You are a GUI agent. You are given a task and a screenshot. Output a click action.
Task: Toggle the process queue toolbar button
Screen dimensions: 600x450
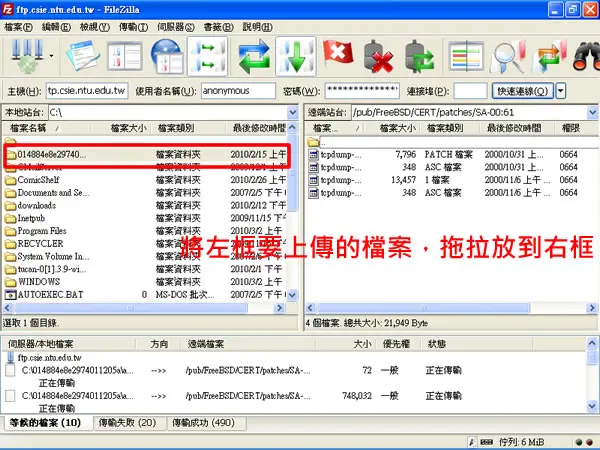point(296,57)
